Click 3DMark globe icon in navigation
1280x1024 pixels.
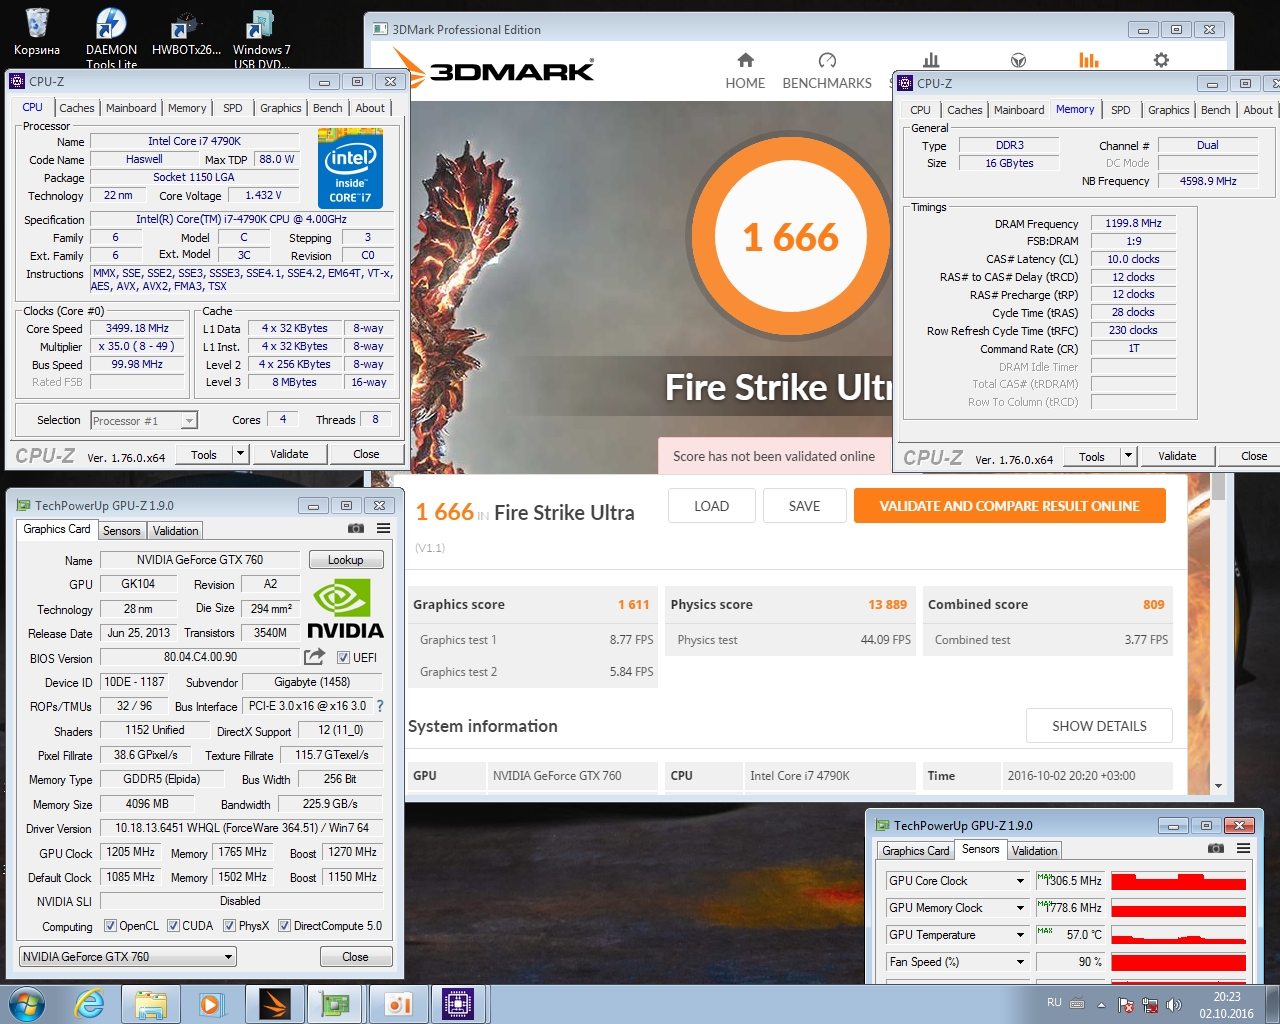pos(1018,60)
